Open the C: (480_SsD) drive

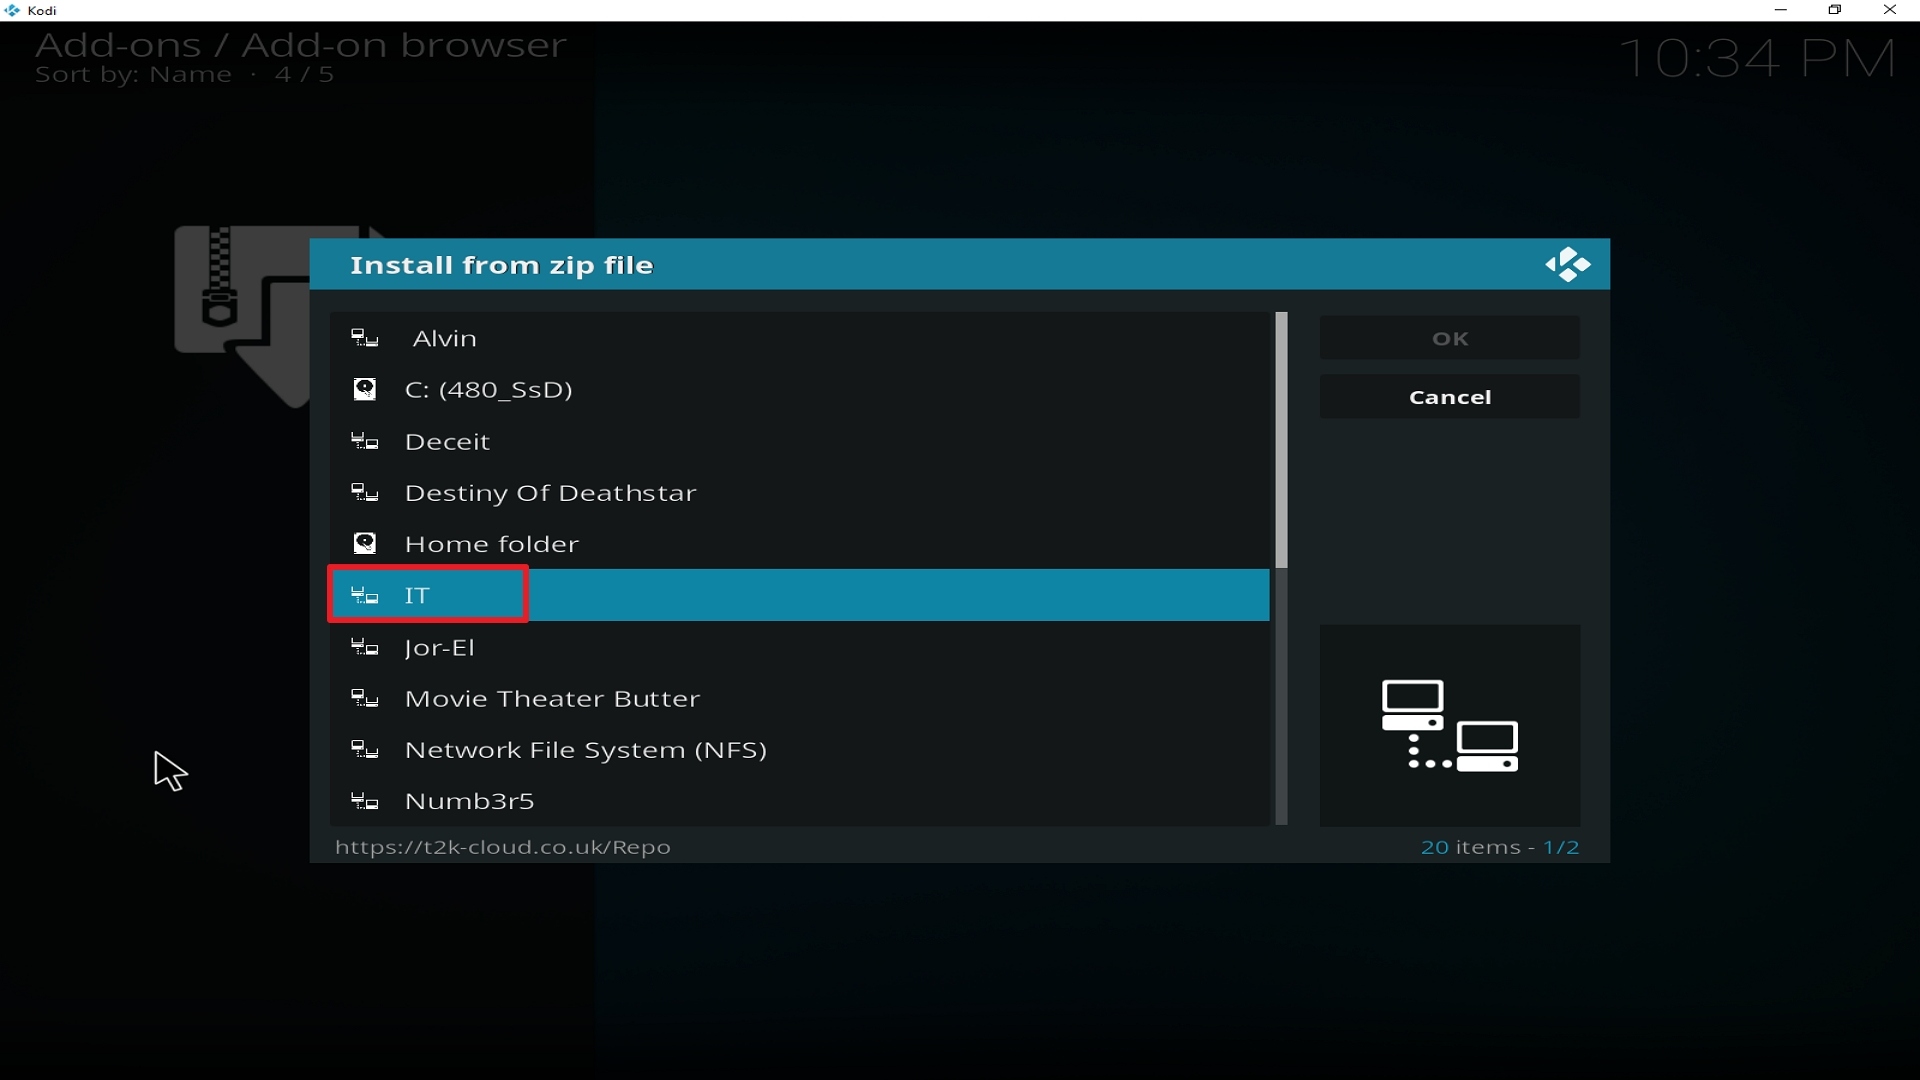click(x=800, y=389)
